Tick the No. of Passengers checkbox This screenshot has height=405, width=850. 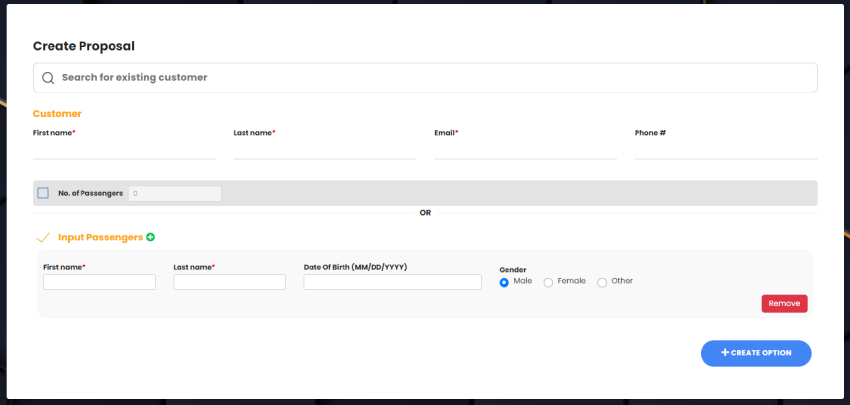click(43, 193)
